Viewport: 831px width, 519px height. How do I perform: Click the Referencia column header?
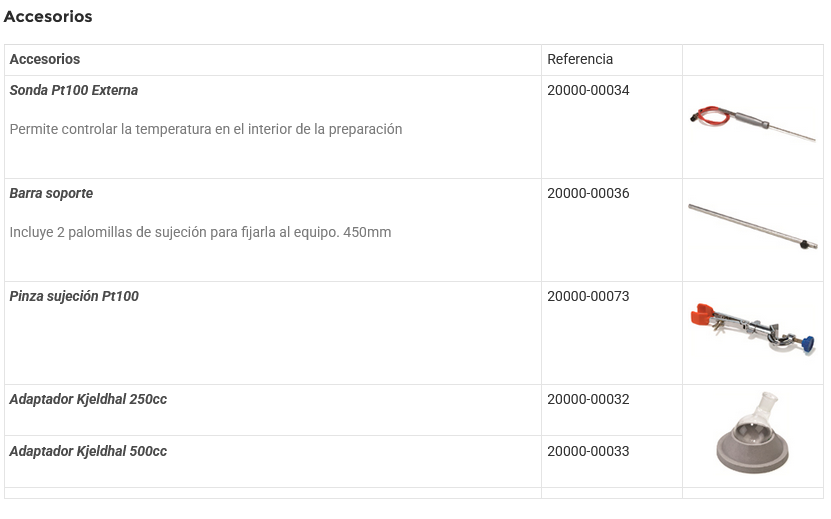tap(580, 59)
